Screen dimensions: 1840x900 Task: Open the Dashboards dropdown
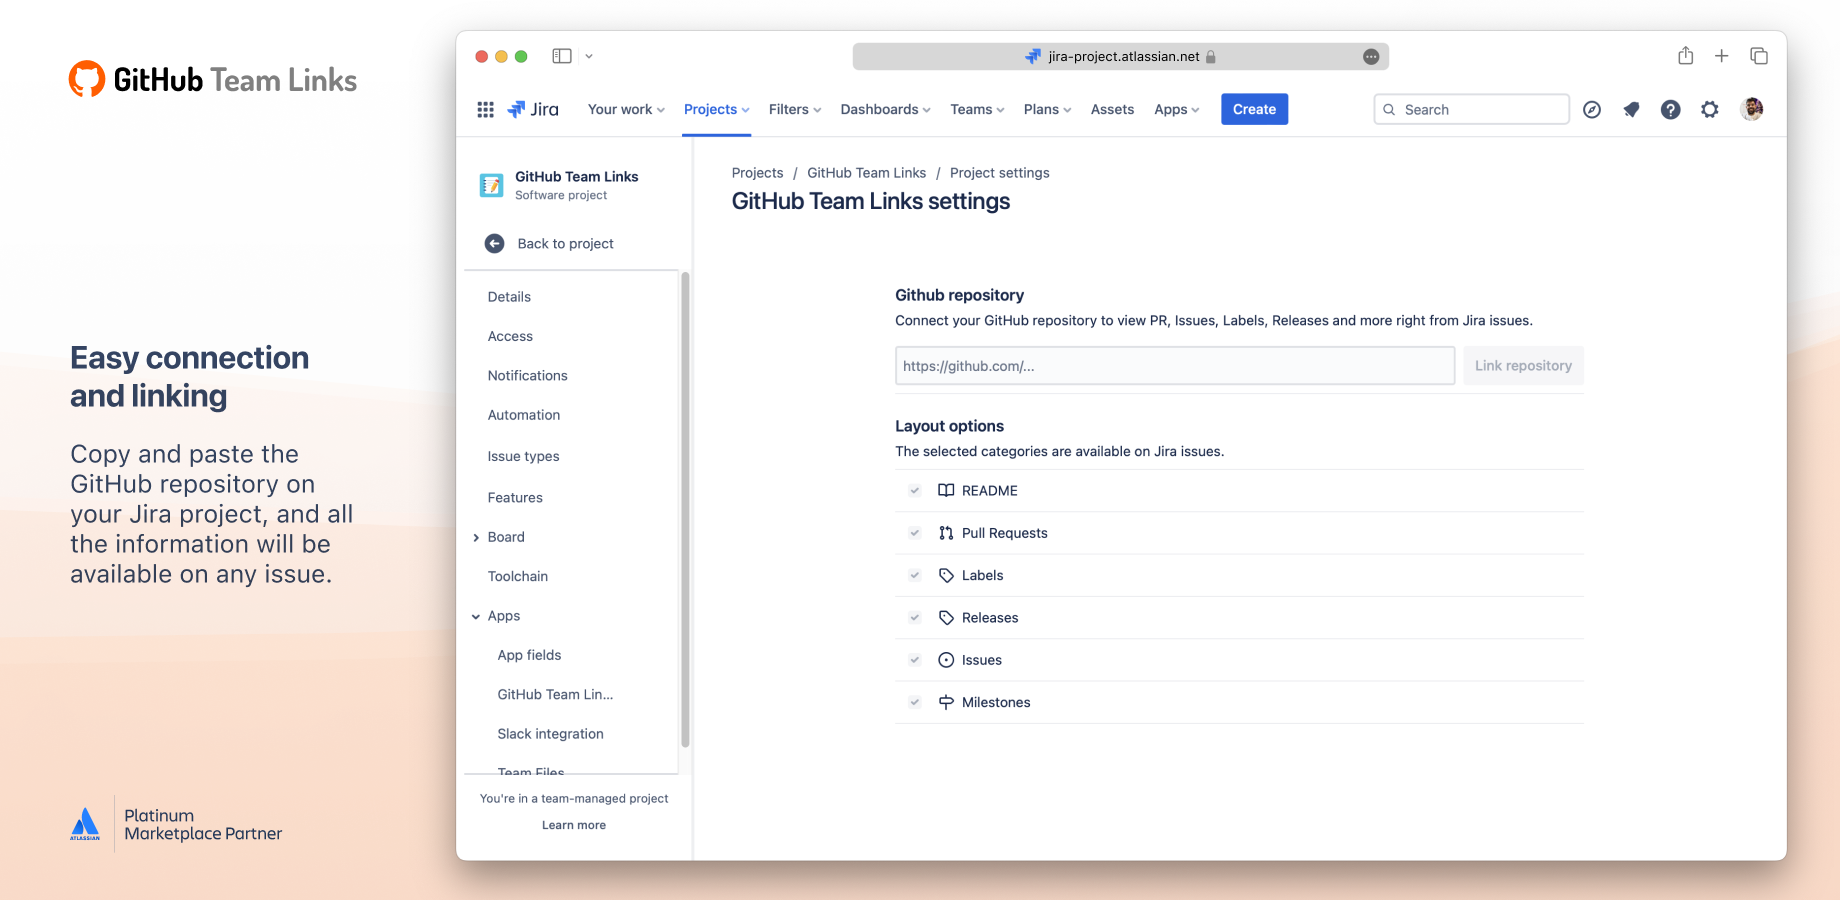[x=885, y=110]
